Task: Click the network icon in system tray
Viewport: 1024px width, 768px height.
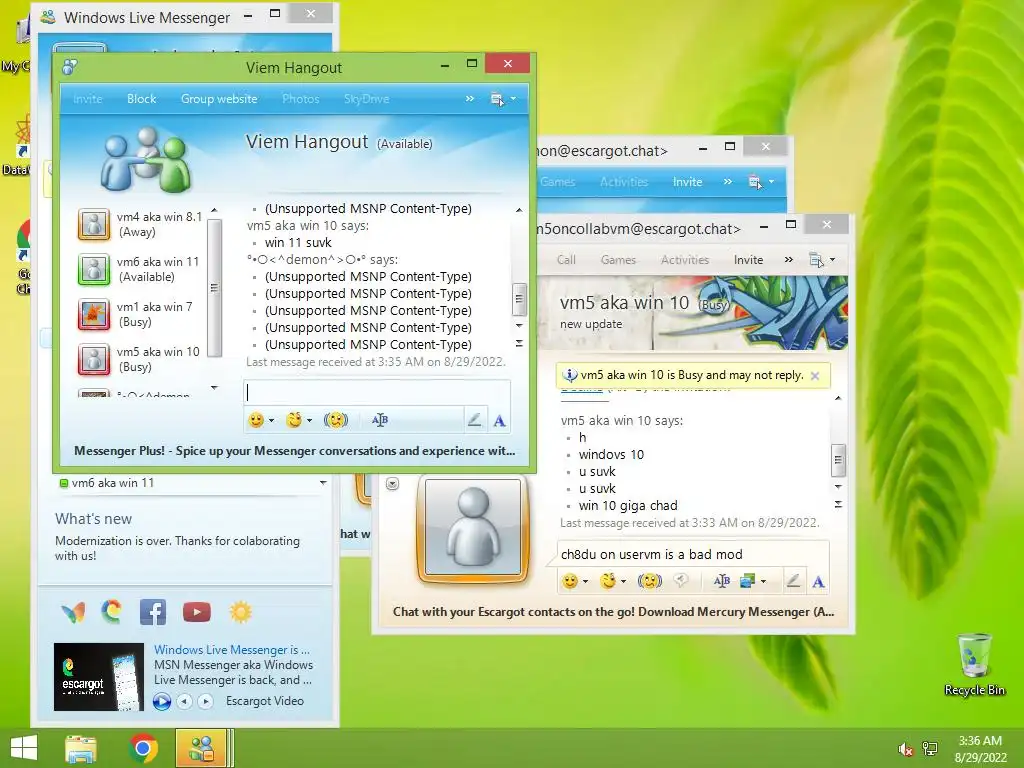Action: point(930,749)
